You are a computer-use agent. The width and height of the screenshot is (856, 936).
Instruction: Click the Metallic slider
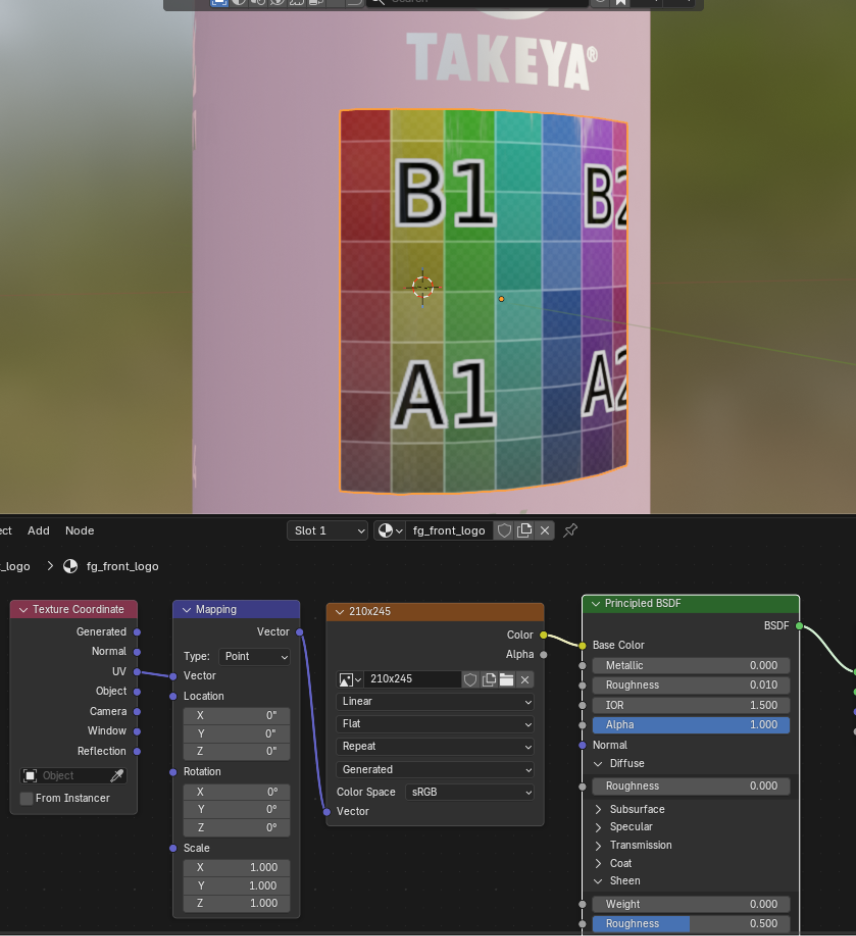(x=691, y=666)
